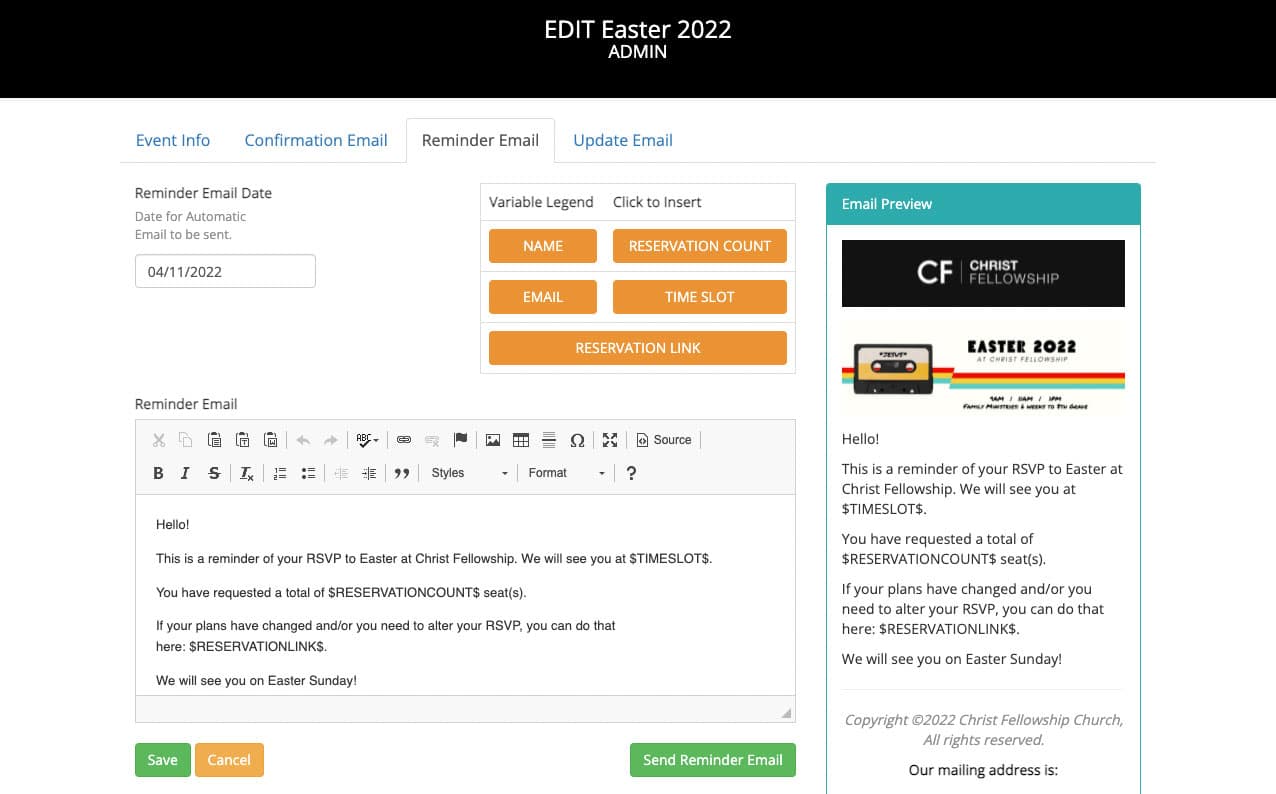Click the Paste icon in editor toolbar

pos(214,440)
